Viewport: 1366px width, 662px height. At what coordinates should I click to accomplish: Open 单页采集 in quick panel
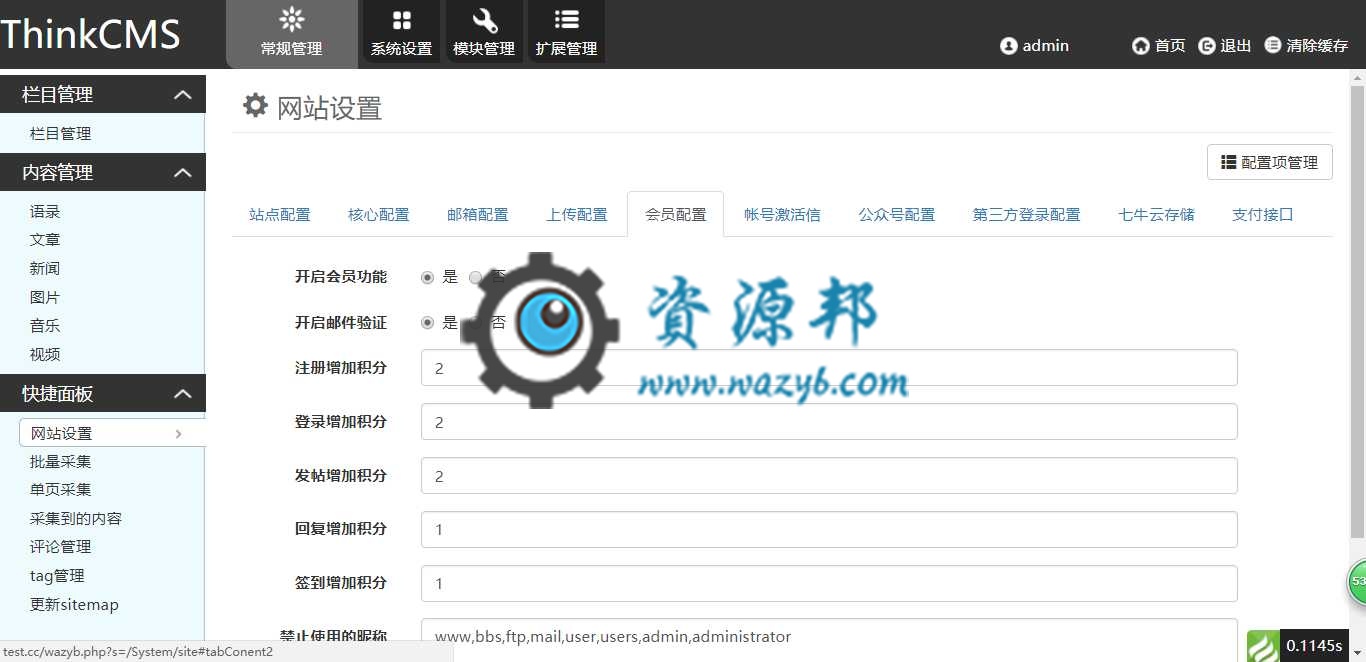(x=61, y=490)
